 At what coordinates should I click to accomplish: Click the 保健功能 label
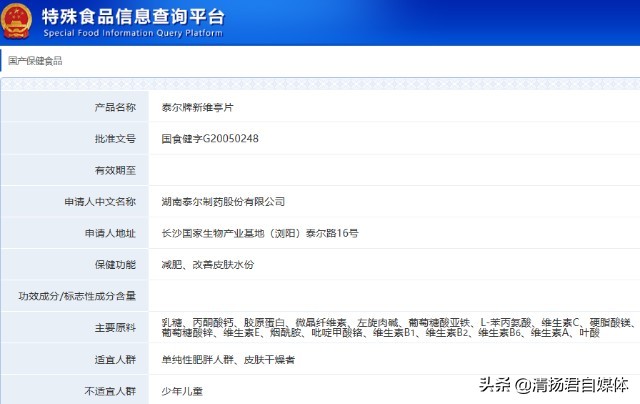pos(115,264)
